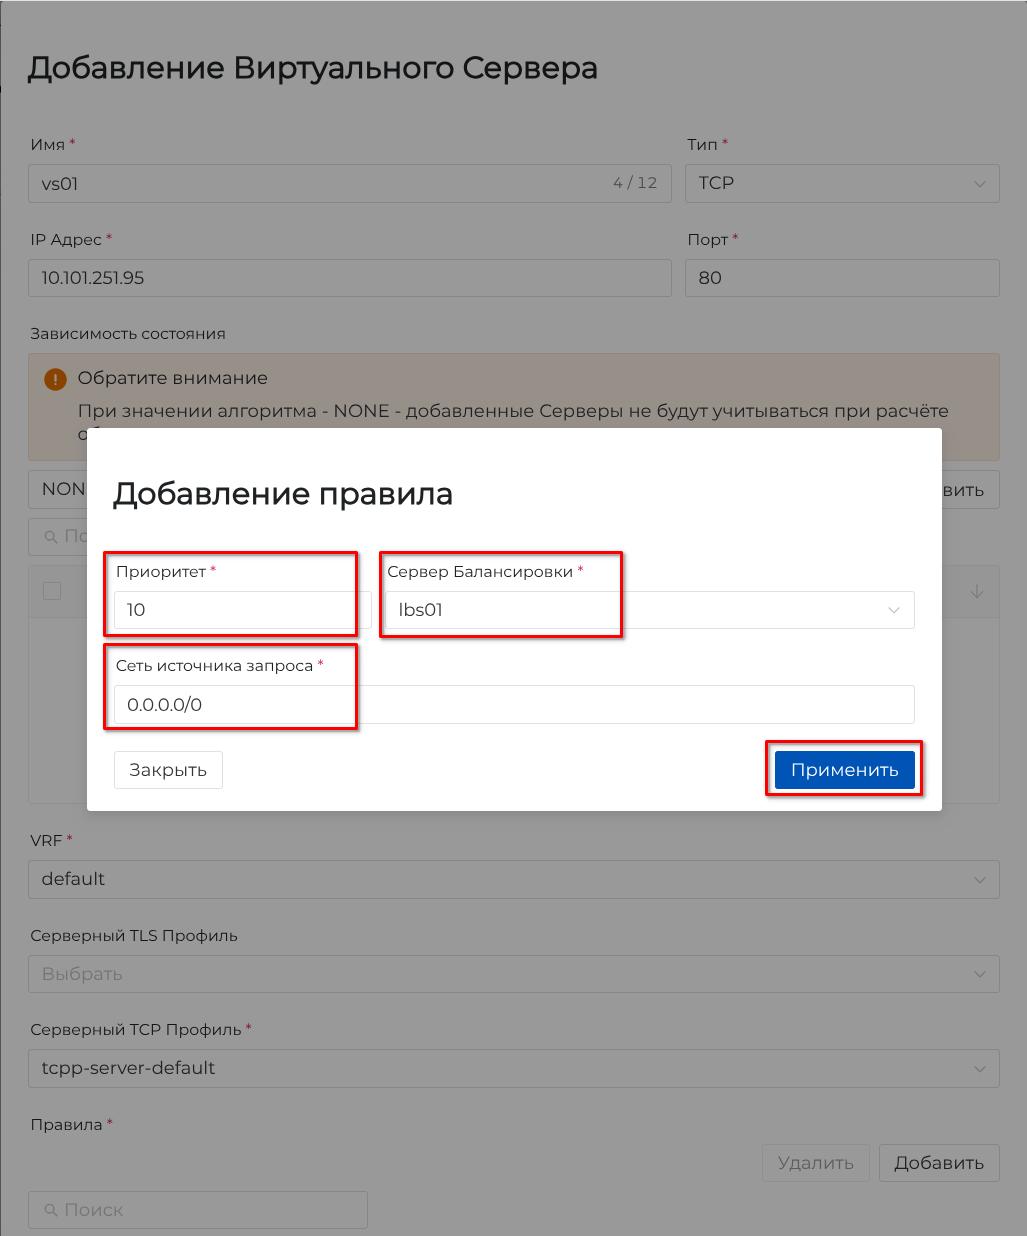The height and width of the screenshot is (1236, 1027).
Task: Click the orange warning icon
Action: [56, 379]
